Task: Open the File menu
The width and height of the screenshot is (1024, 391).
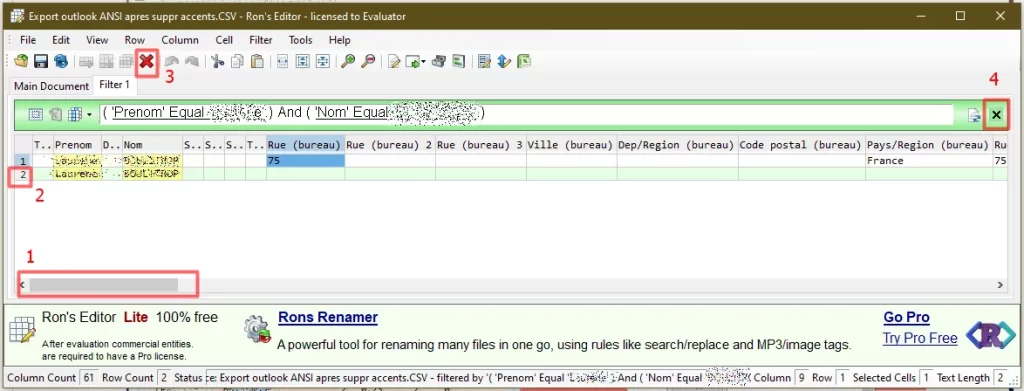Action: pos(28,40)
